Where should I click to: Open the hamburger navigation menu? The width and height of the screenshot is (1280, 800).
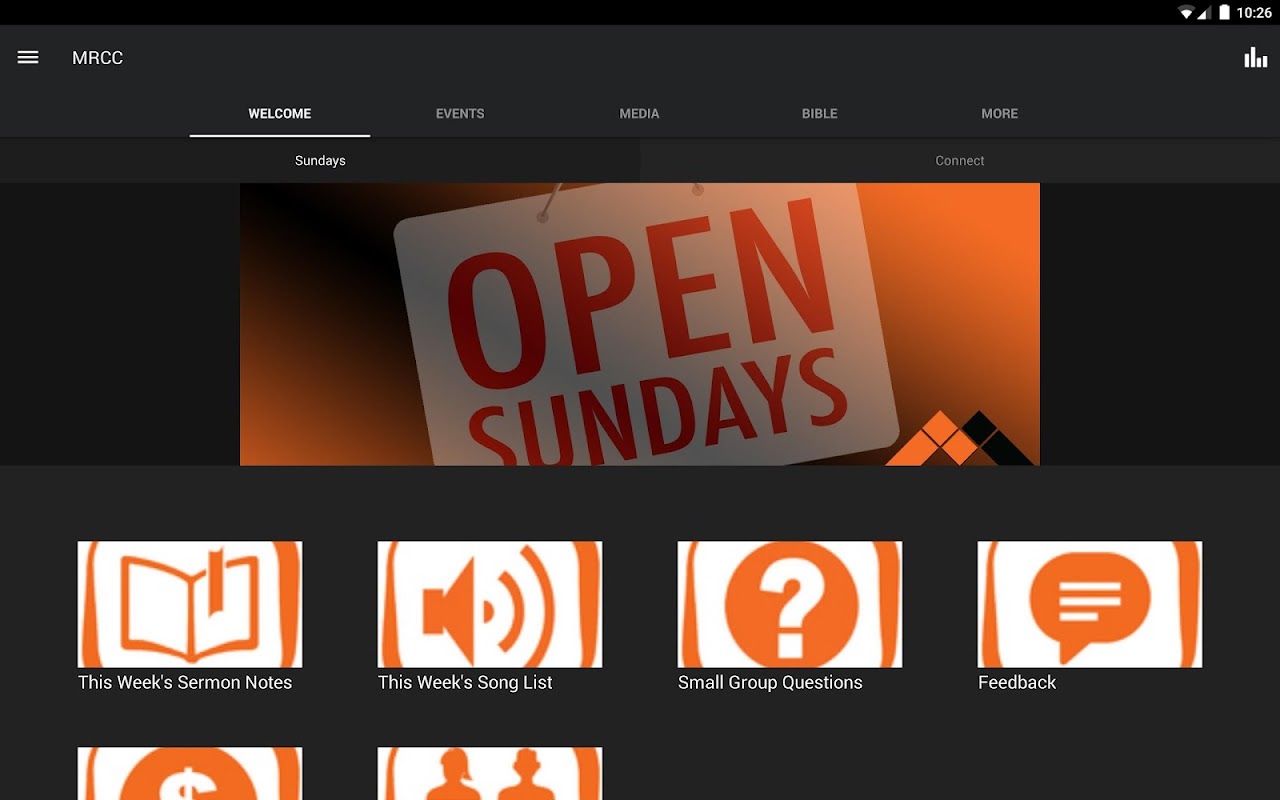(x=28, y=58)
